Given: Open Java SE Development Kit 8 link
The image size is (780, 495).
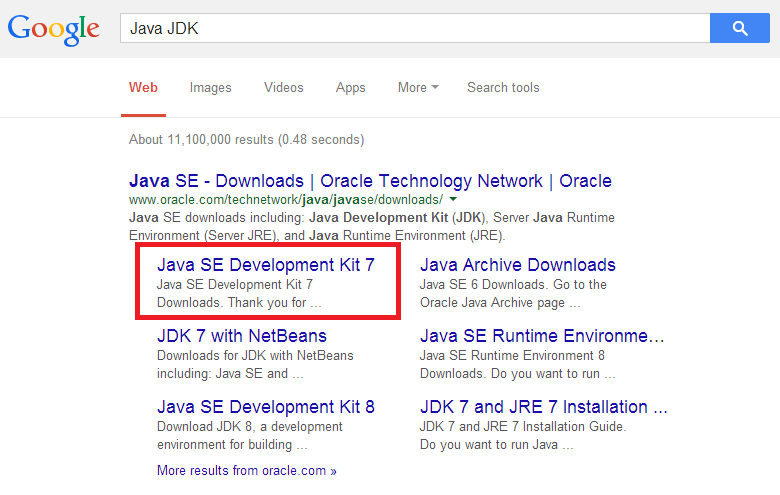Looking at the screenshot, I should click(266, 407).
